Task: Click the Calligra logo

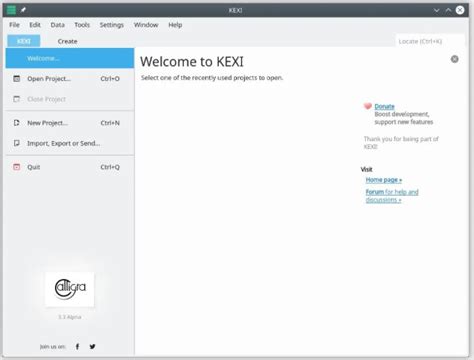Action: point(70,289)
